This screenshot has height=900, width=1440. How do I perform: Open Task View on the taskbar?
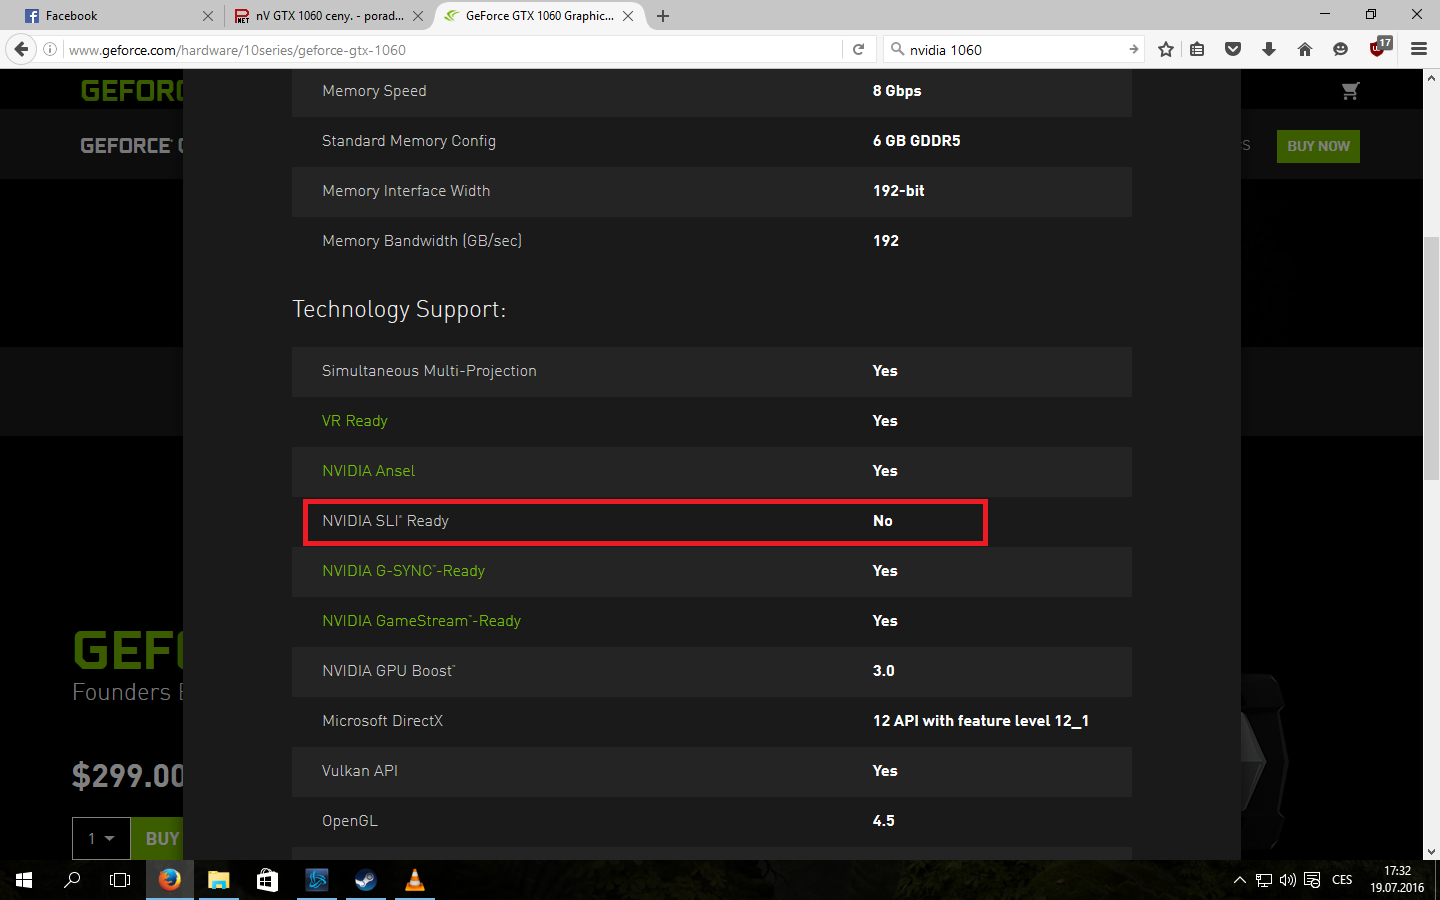[120, 880]
